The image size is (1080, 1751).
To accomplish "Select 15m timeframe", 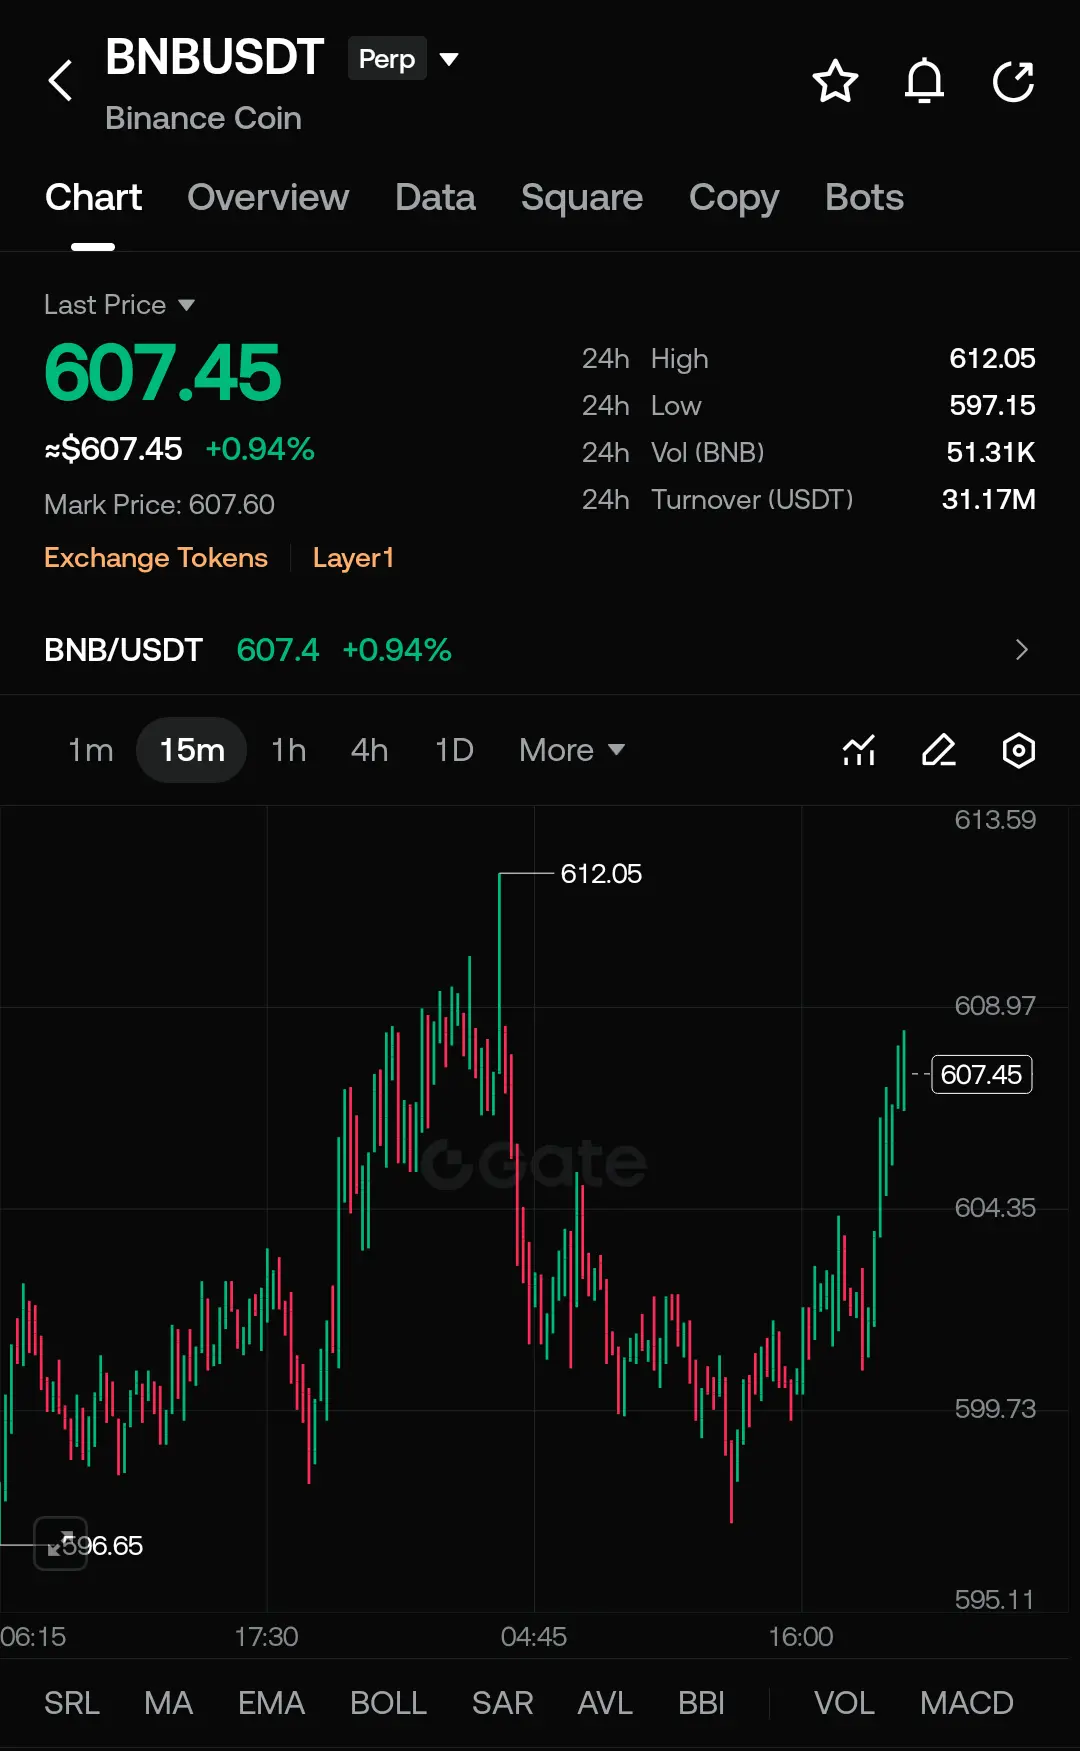I will pos(192,750).
